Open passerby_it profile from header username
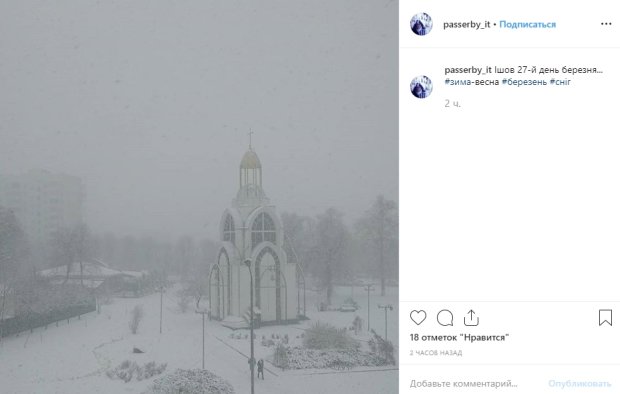 coord(466,25)
